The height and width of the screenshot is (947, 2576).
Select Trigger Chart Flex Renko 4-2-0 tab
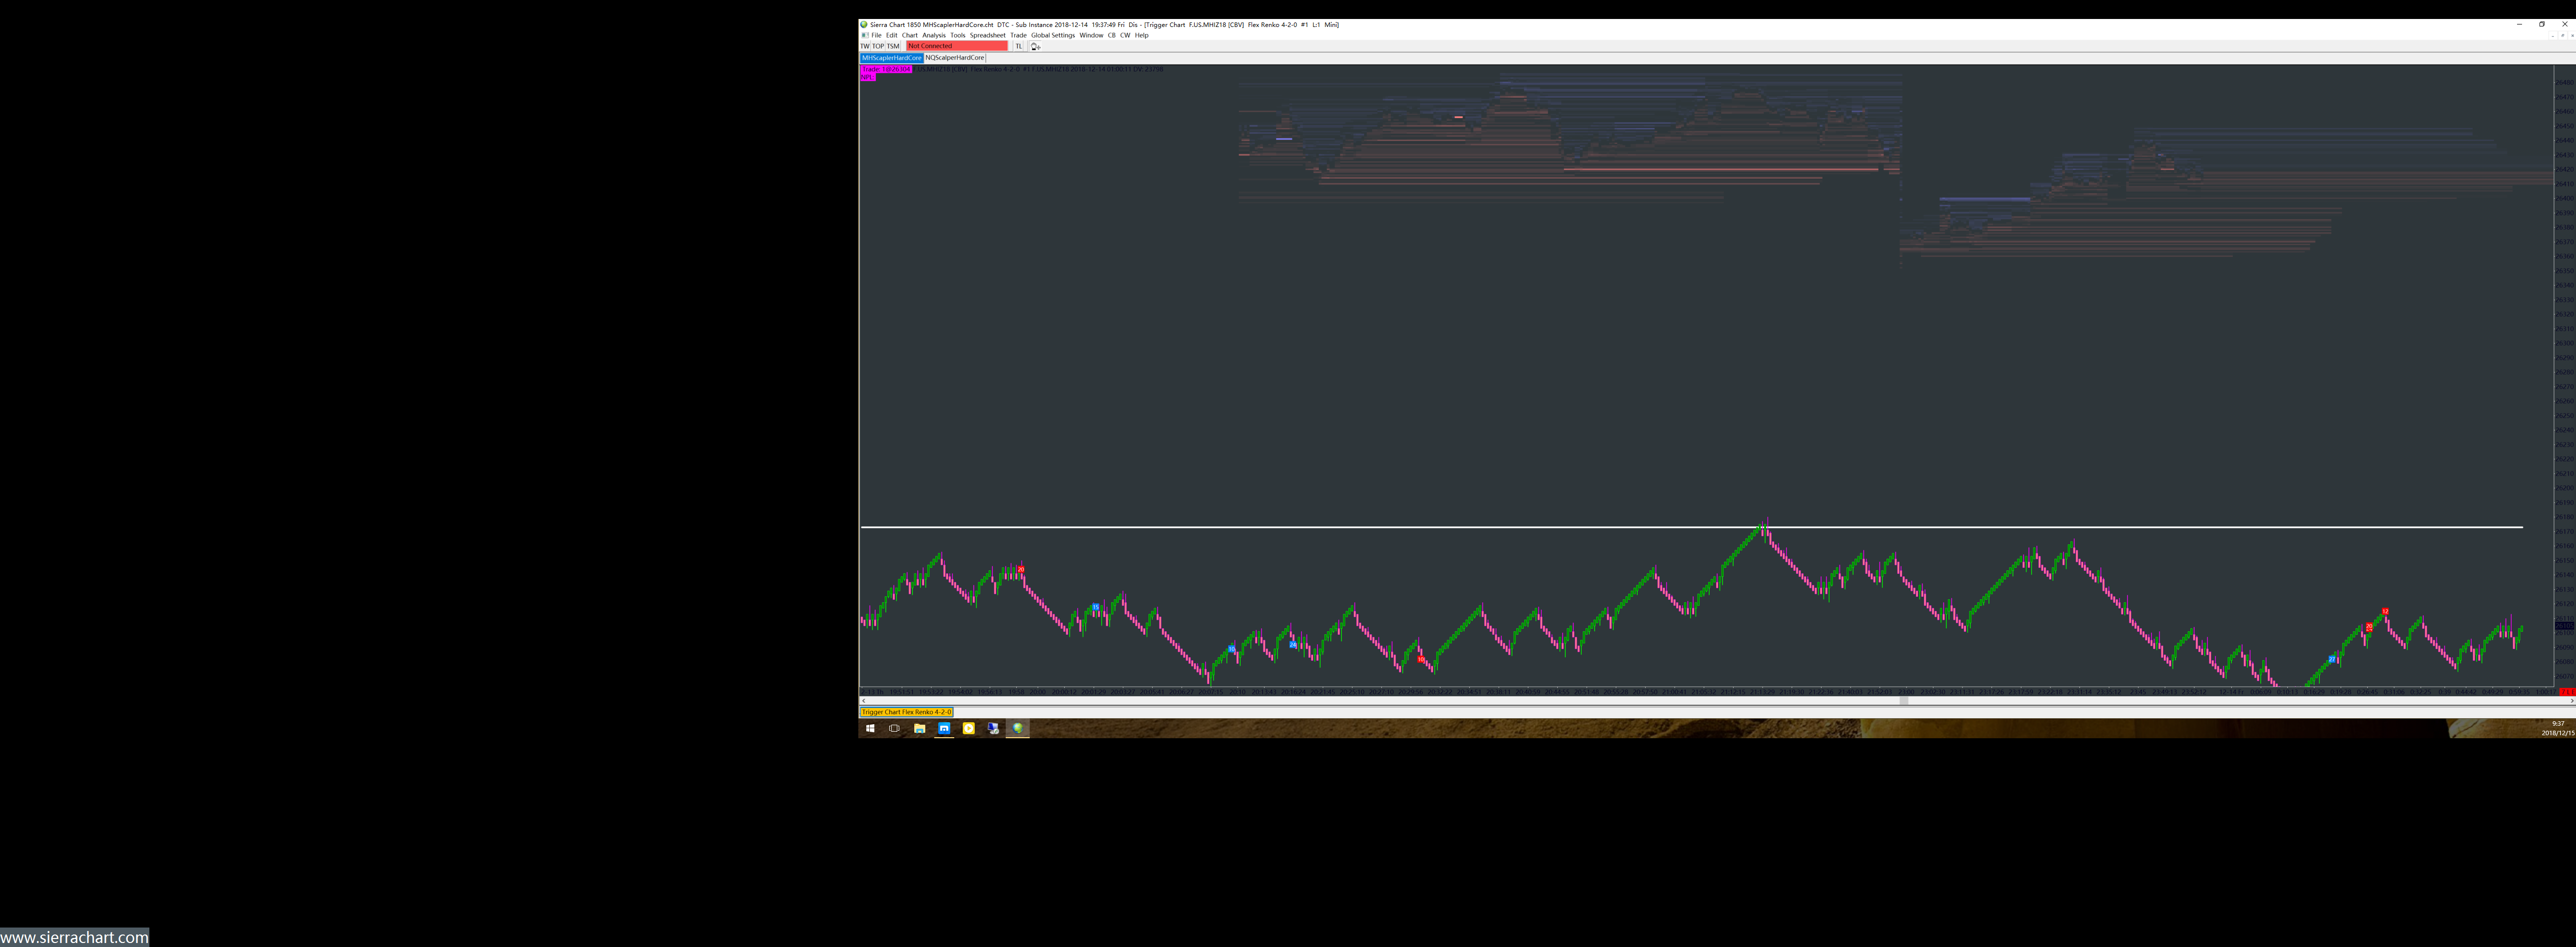coord(906,712)
